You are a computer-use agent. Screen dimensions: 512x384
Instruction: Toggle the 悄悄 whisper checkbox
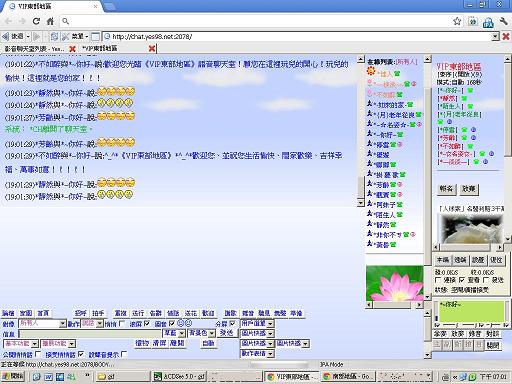pyautogui.click(x=122, y=324)
